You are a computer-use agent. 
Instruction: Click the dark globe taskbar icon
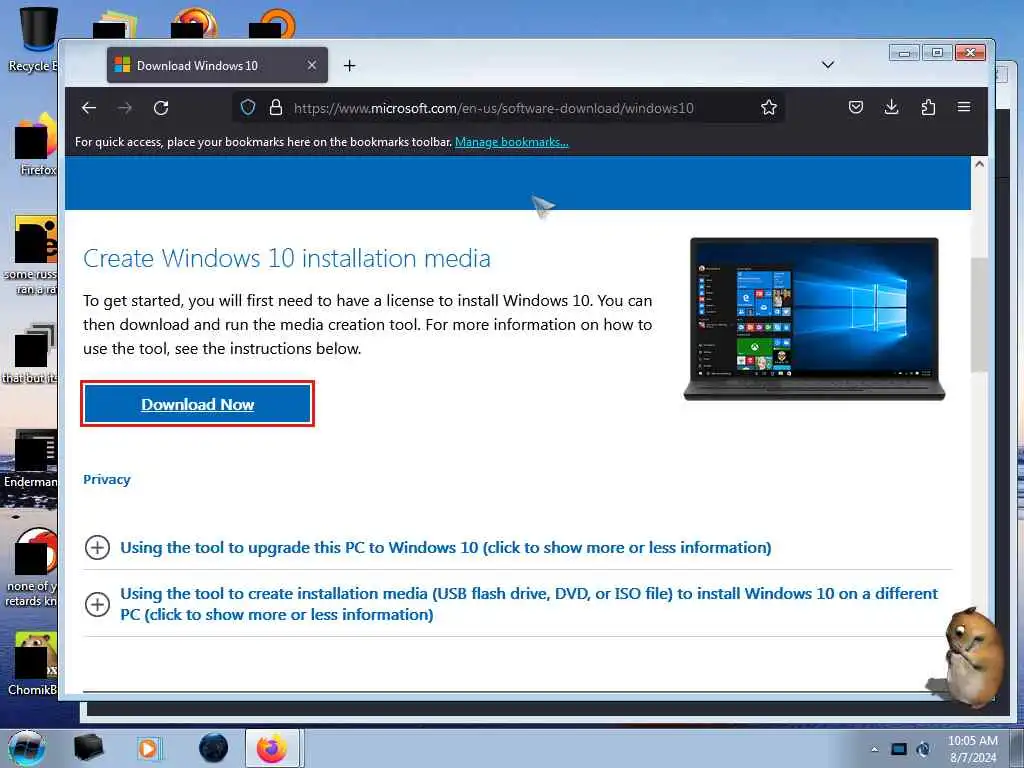tap(213, 748)
